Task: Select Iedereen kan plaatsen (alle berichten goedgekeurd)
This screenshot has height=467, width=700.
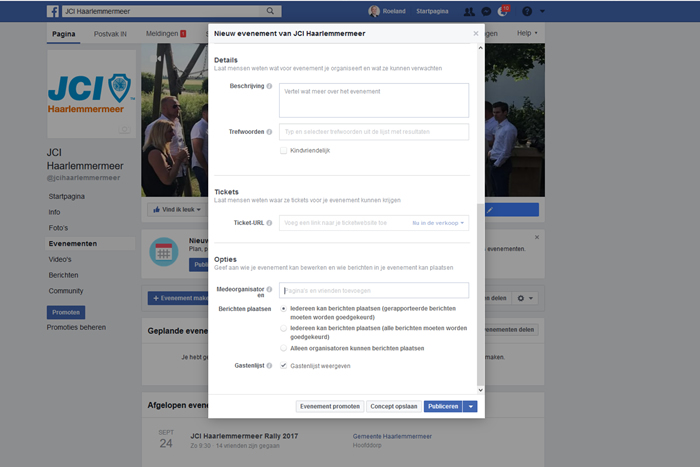Action: (x=283, y=328)
